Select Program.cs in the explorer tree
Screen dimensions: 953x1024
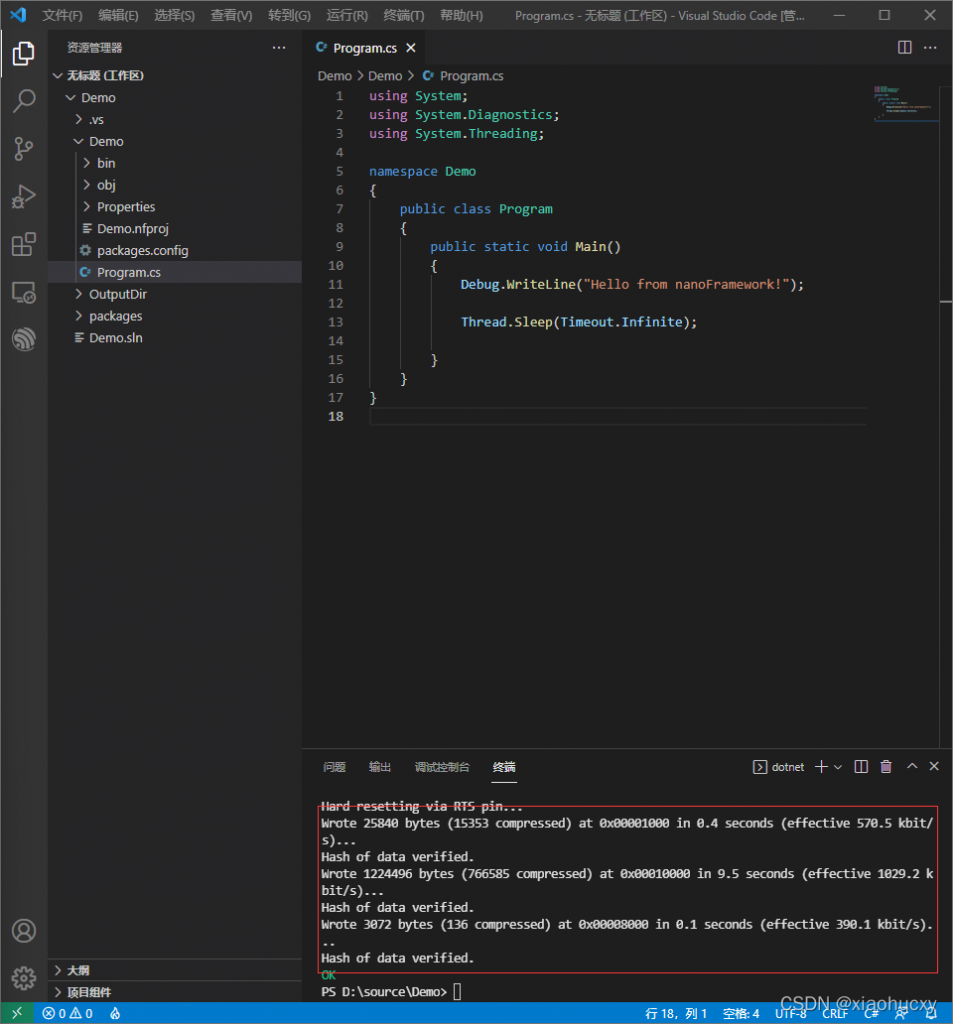click(129, 272)
